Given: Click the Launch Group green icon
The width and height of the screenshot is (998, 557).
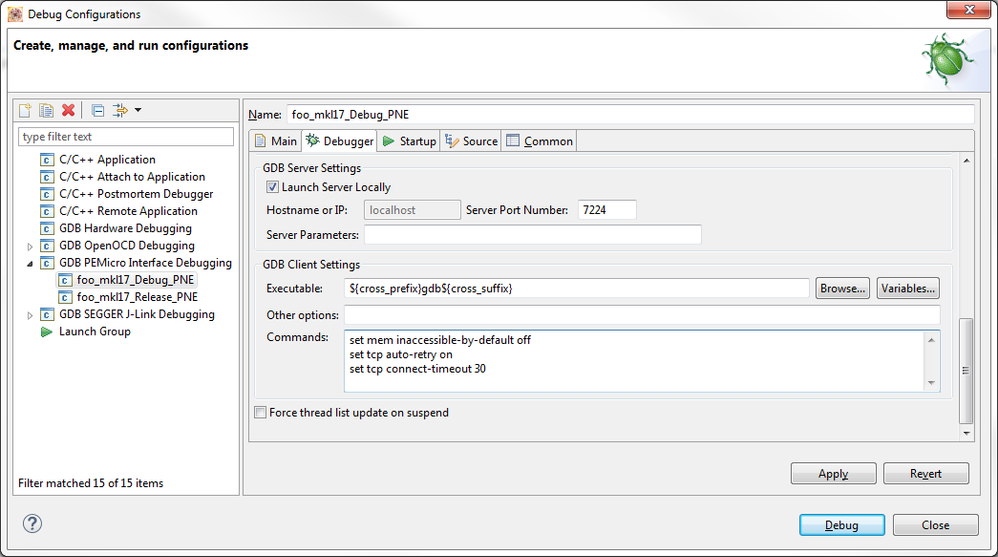Looking at the screenshot, I should click(46, 332).
